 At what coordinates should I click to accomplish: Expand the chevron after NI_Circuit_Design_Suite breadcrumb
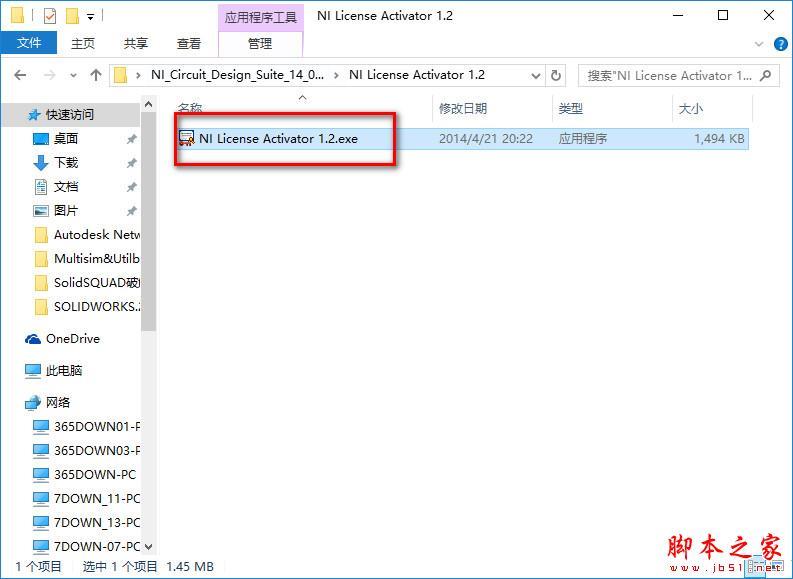[x=336, y=75]
